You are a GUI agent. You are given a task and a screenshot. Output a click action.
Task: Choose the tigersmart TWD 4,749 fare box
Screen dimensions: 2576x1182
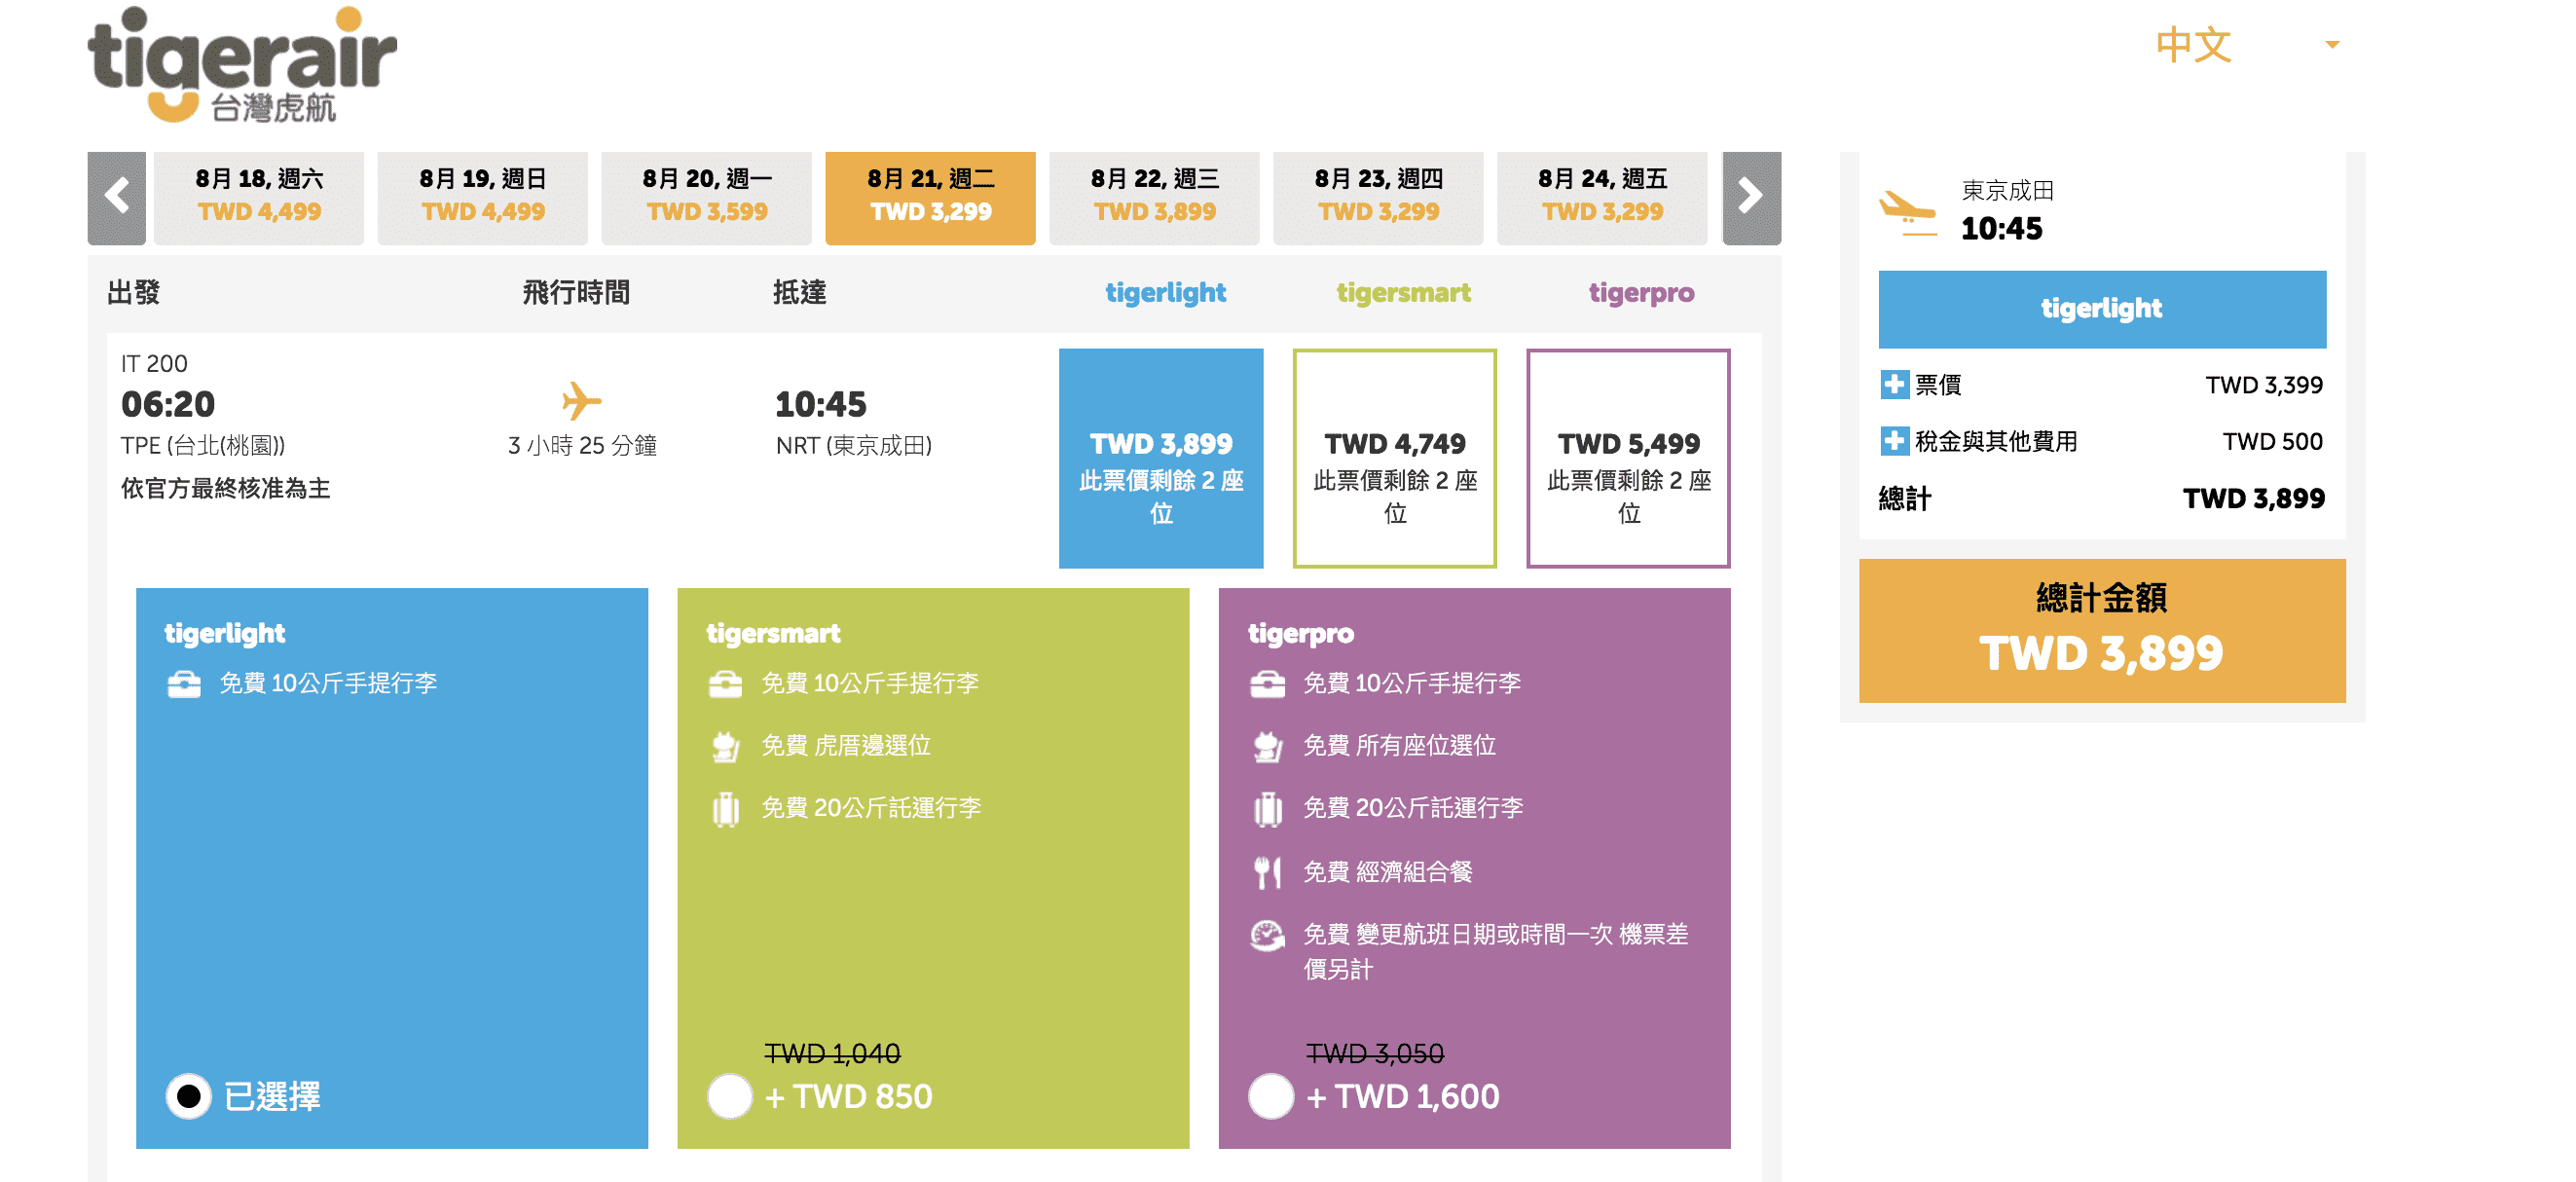(x=1395, y=458)
